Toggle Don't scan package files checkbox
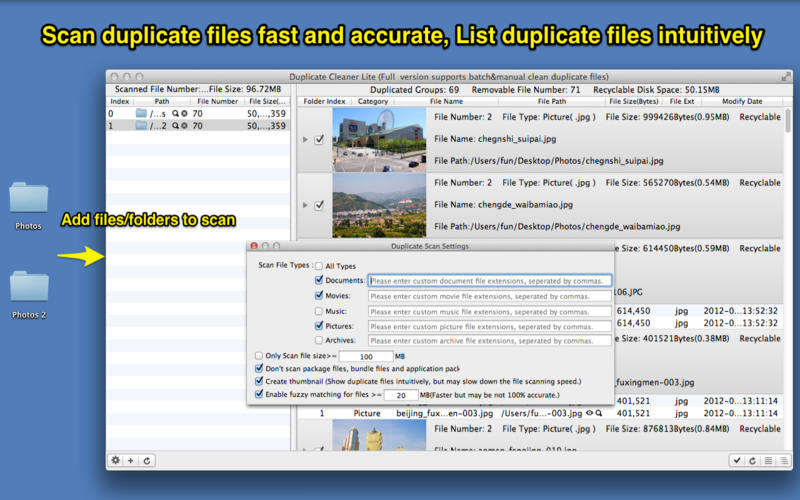Image resolution: width=800 pixels, height=500 pixels. [259, 368]
